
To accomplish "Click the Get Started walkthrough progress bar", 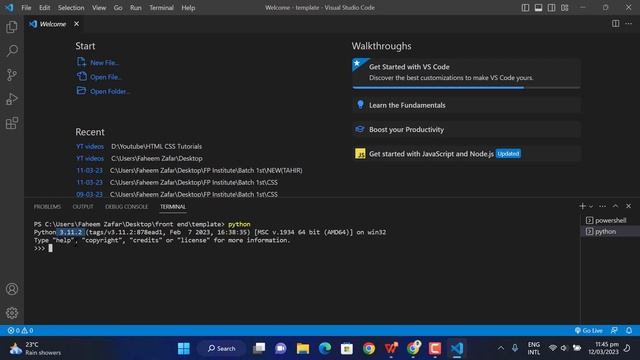I will tap(466, 87).
